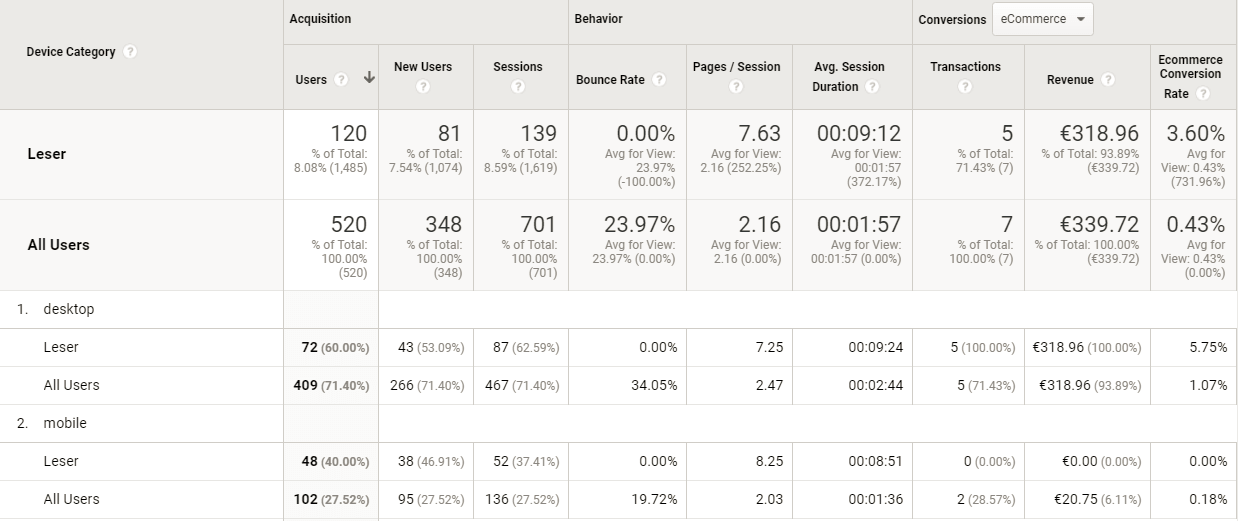Show help for Ecommerce Conversion Rate
Viewport: 1238px width, 521px height.
tap(1203, 94)
